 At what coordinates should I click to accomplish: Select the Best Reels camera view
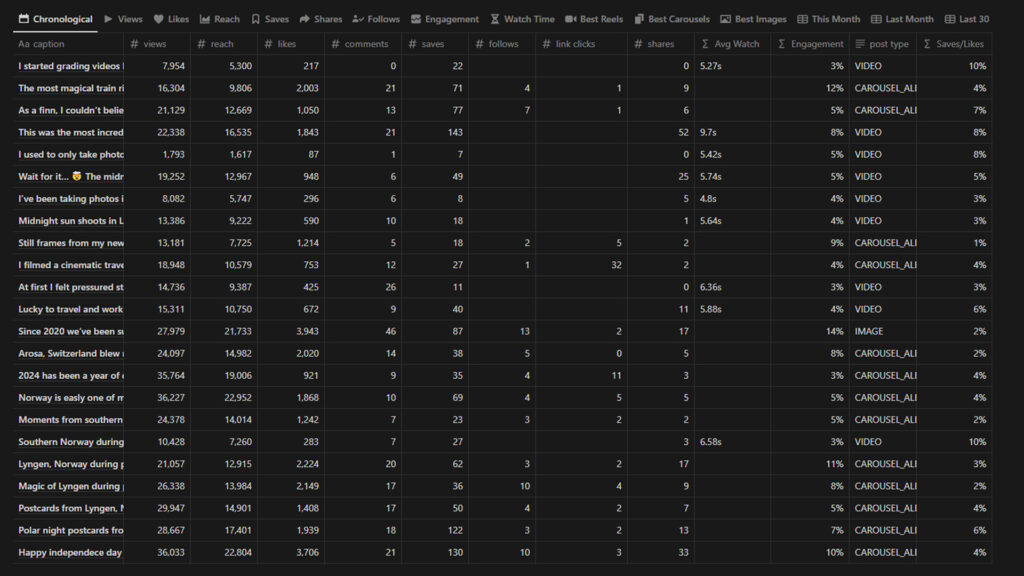[x=594, y=19]
